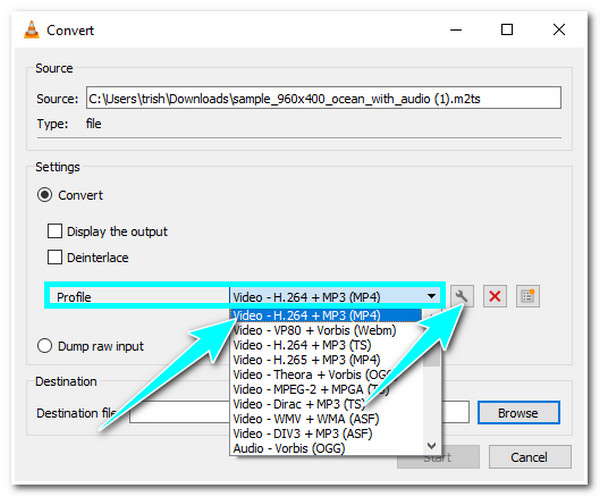Choose Audio - Vorbis (OGG) profile
The height and width of the screenshot is (497, 600).
pos(326,448)
